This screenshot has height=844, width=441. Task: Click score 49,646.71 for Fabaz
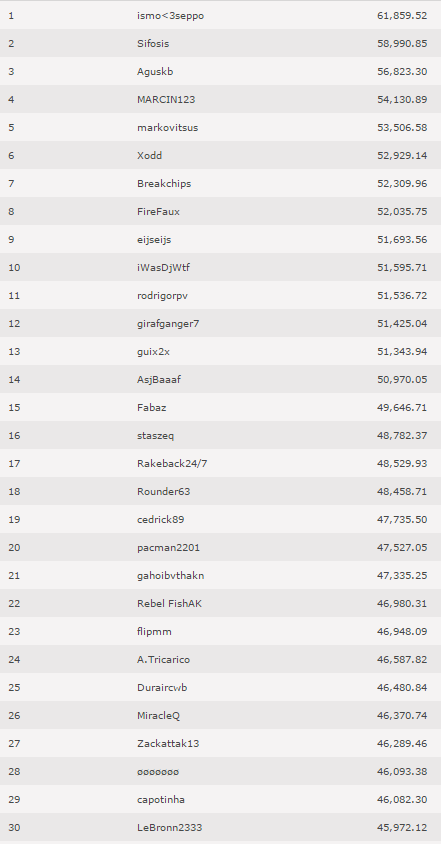402,407
